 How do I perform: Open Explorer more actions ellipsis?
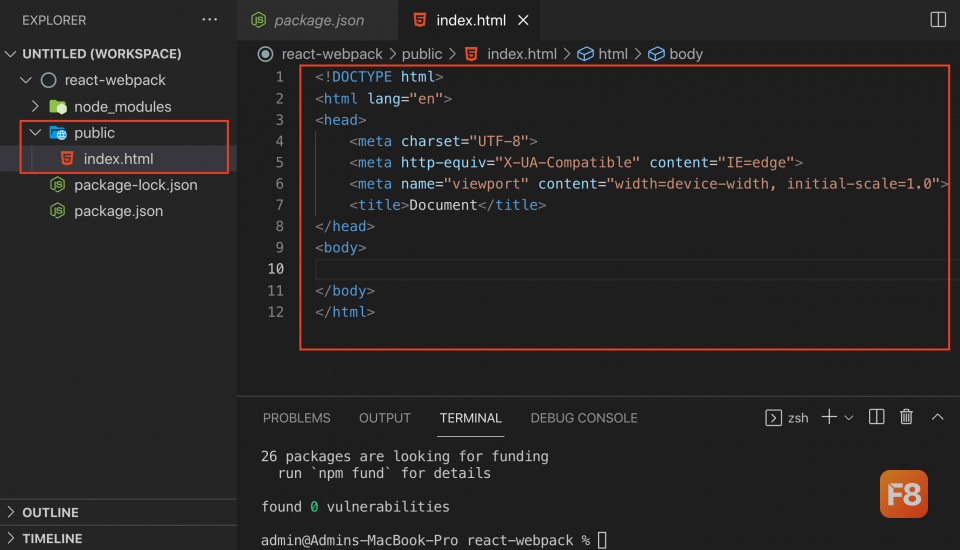(x=209, y=20)
